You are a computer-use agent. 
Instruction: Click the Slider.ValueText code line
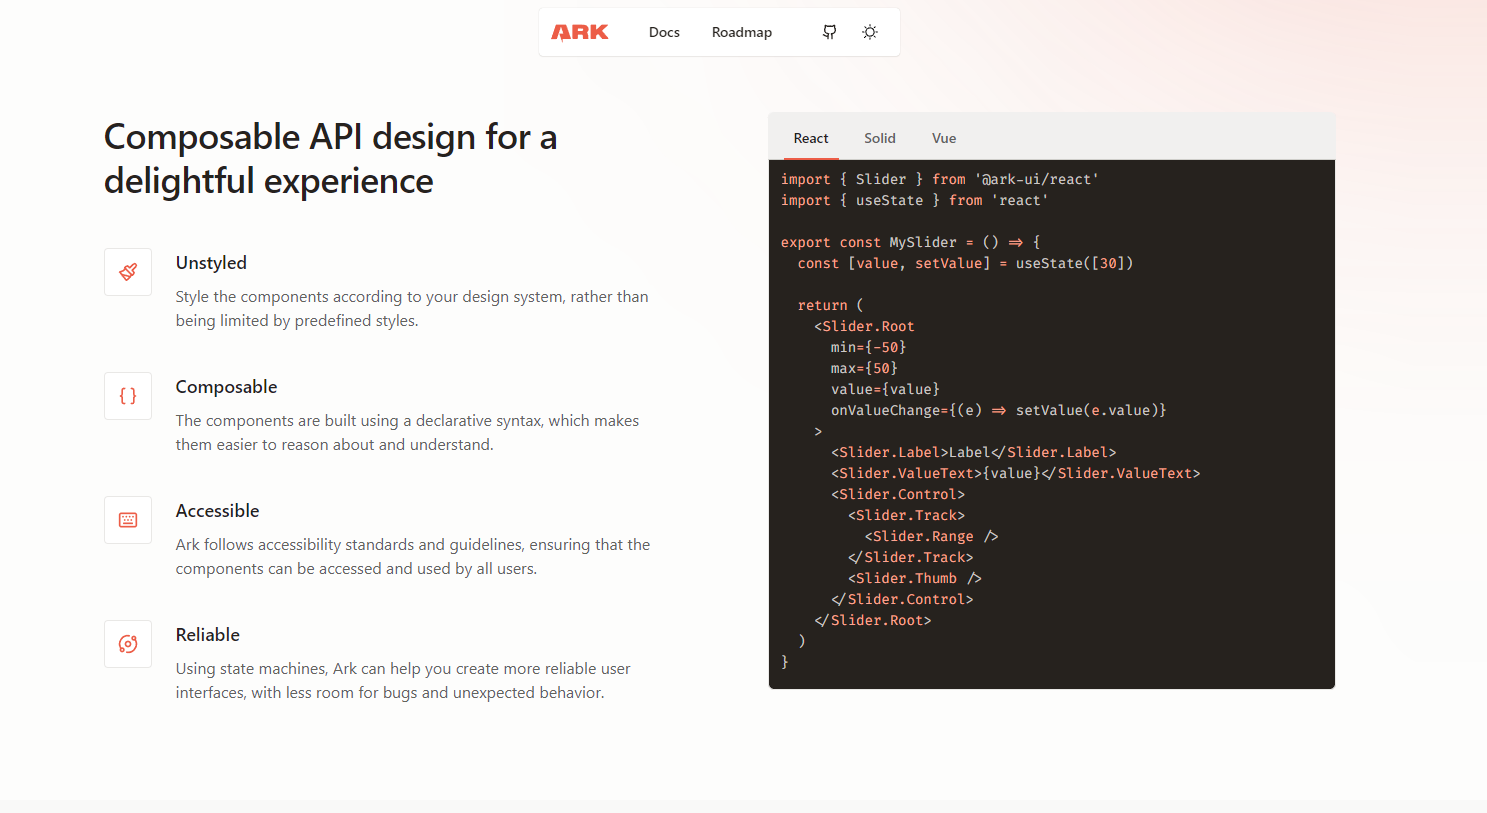point(1015,473)
